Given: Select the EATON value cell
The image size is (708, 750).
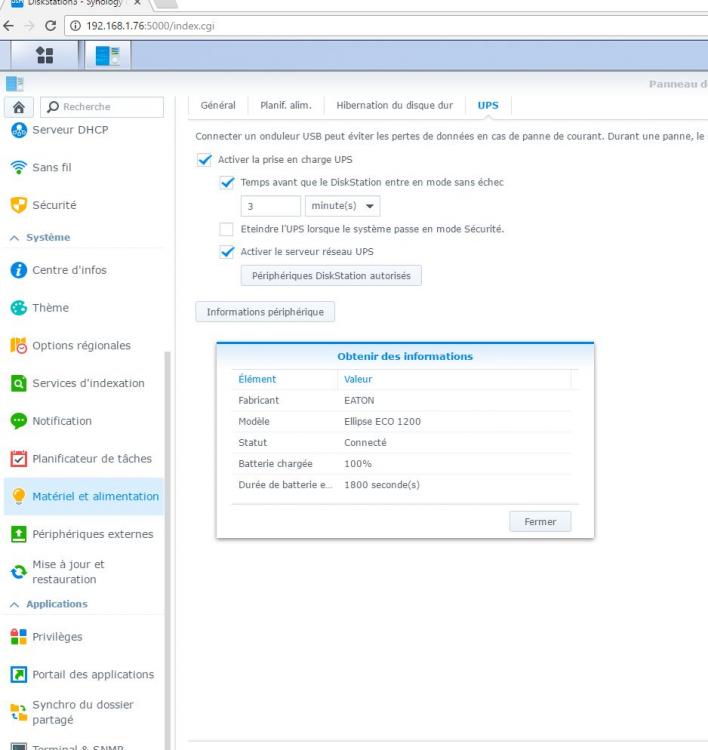Looking at the screenshot, I should click(x=359, y=400).
